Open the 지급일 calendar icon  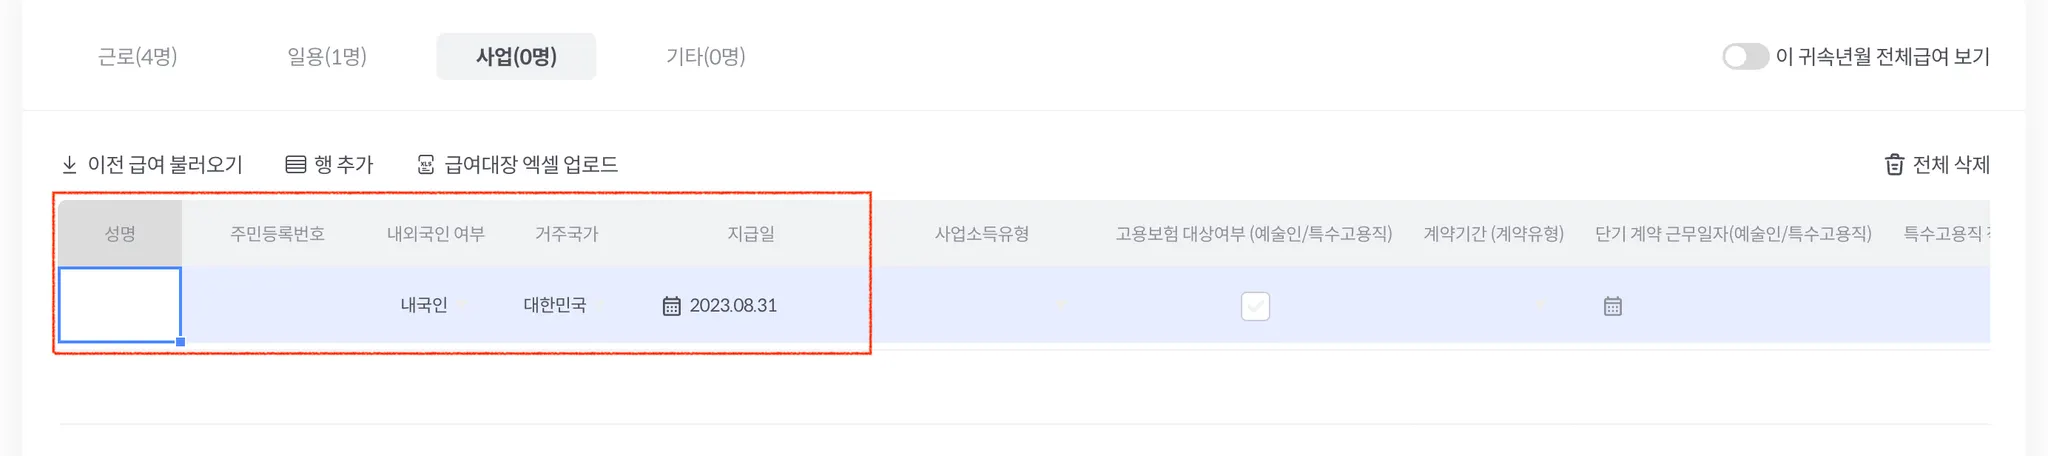[672, 306]
